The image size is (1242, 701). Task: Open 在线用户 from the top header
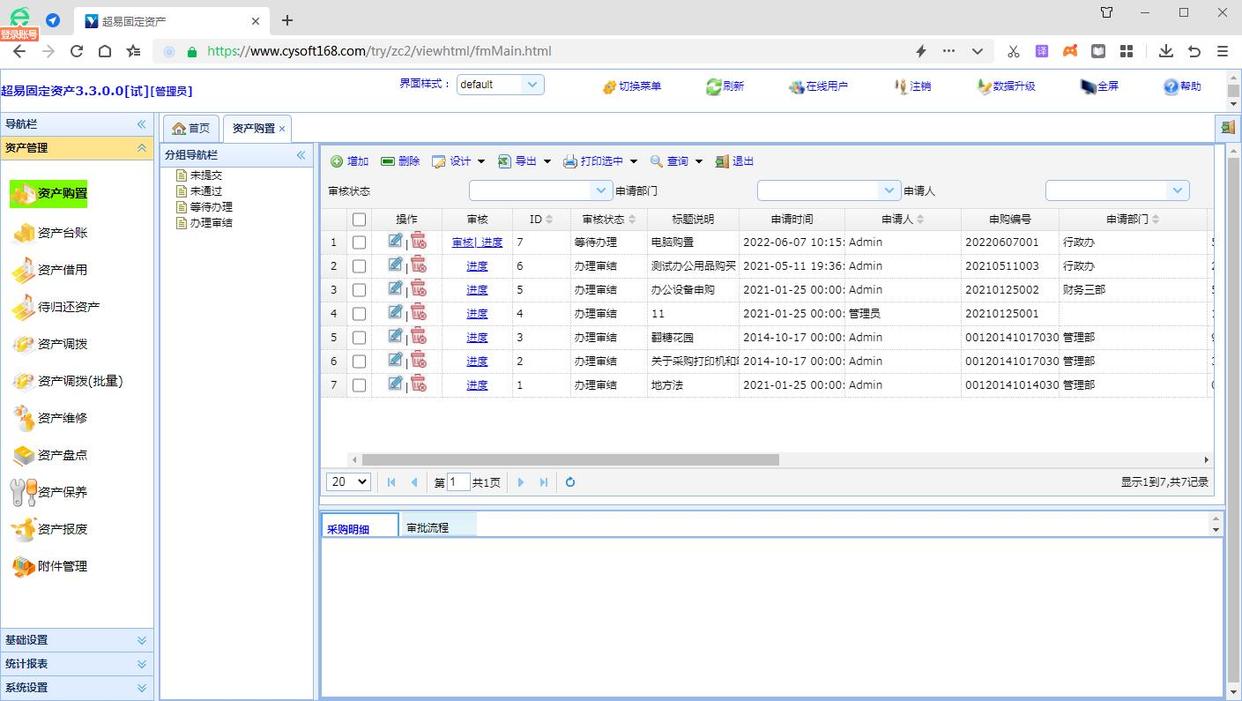(817, 87)
